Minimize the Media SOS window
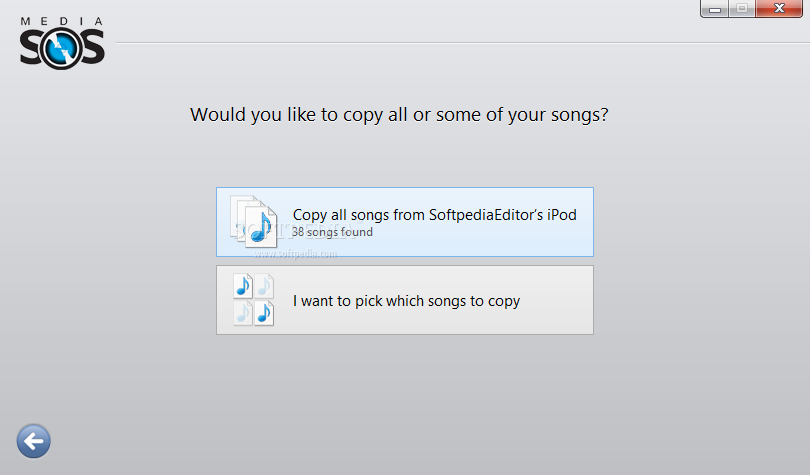 point(715,9)
